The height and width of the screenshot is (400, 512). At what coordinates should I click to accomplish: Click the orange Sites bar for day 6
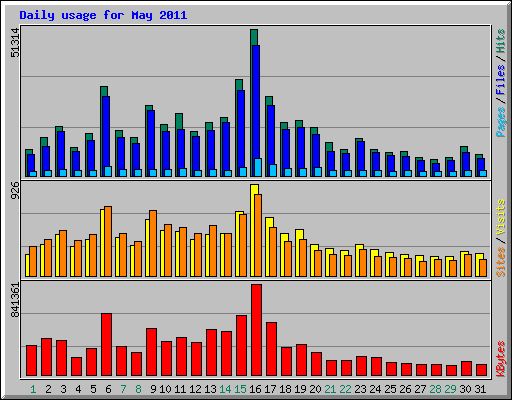pyautogui.click(x=108, y=241)
